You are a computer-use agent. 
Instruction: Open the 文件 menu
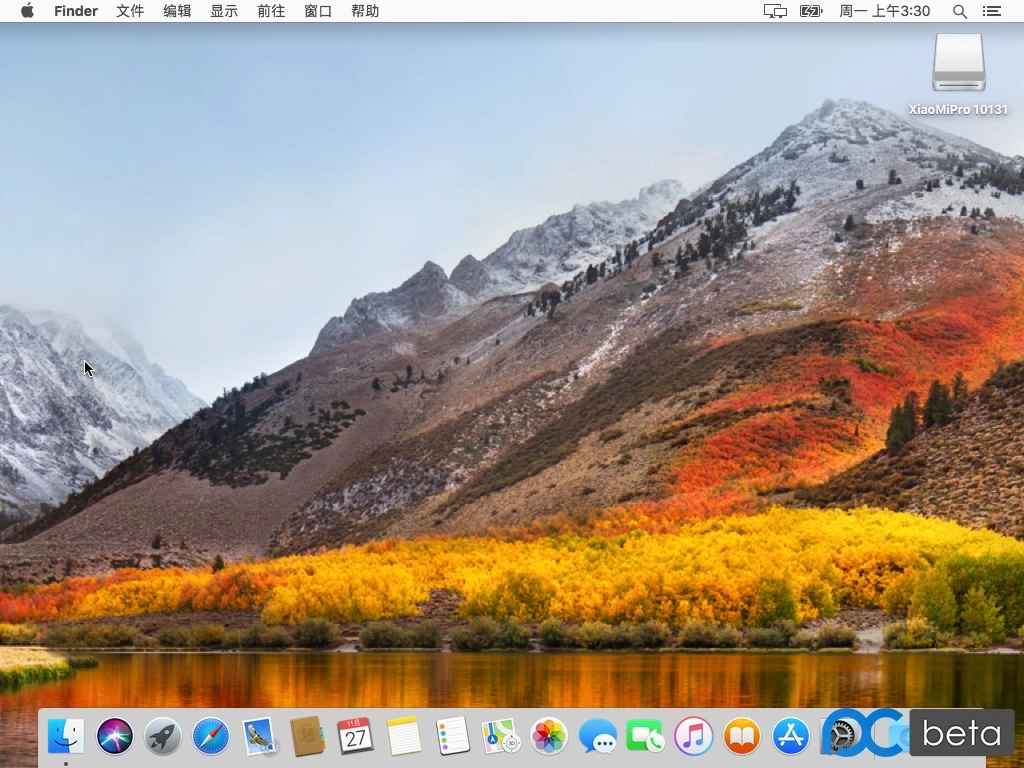(x=130, y=11)
